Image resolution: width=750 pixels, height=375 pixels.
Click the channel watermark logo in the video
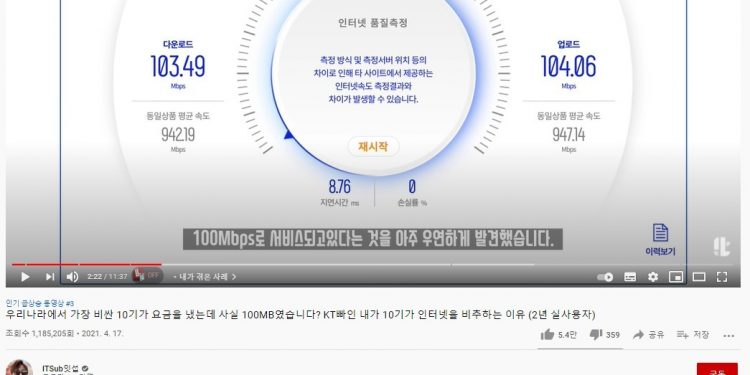tap(721, 246)
